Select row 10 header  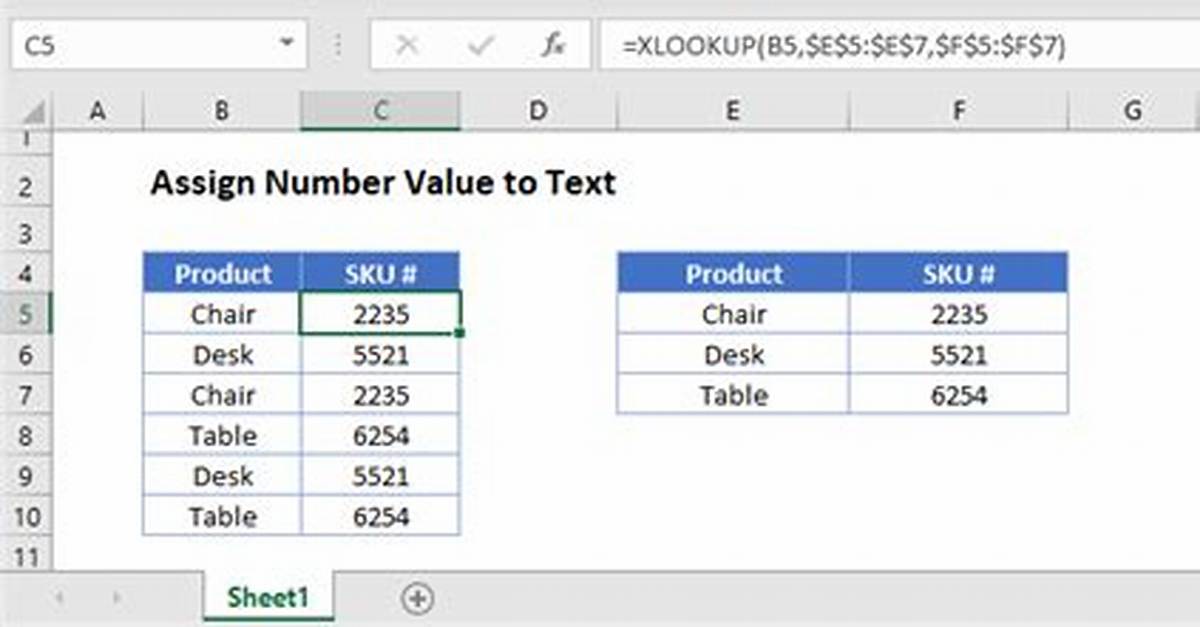26,516
